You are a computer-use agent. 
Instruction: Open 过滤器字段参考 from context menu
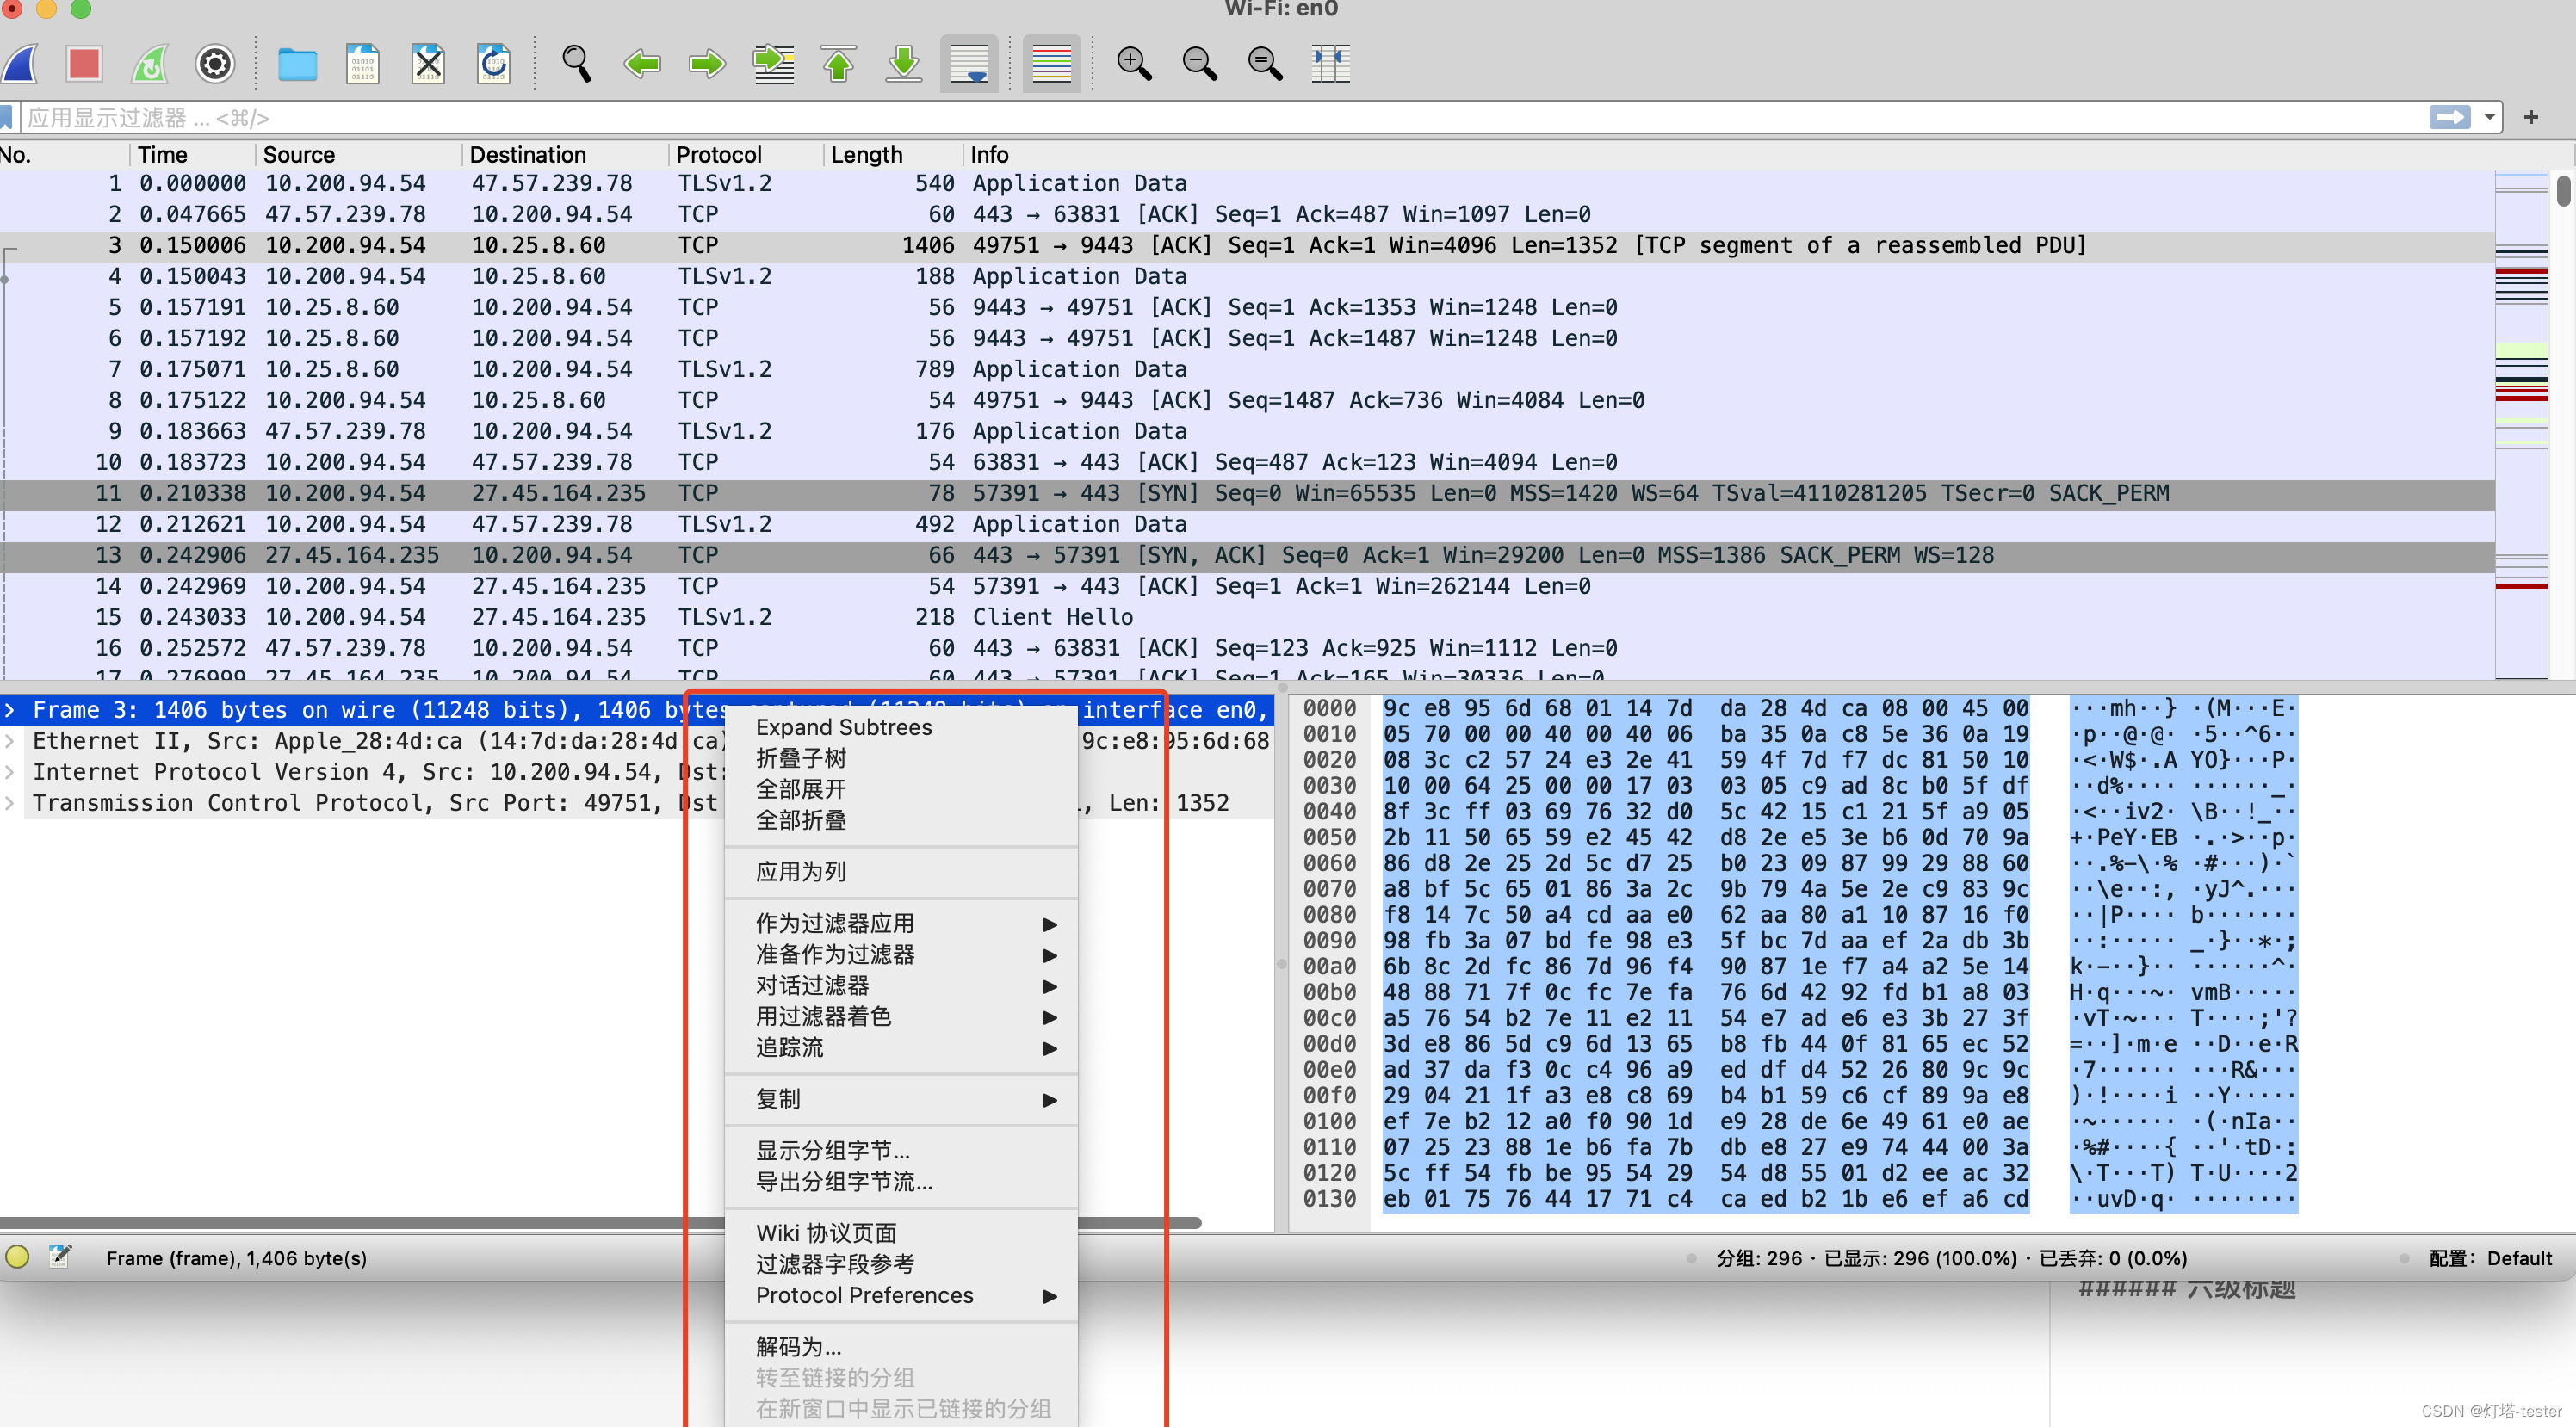(901, 1265)
